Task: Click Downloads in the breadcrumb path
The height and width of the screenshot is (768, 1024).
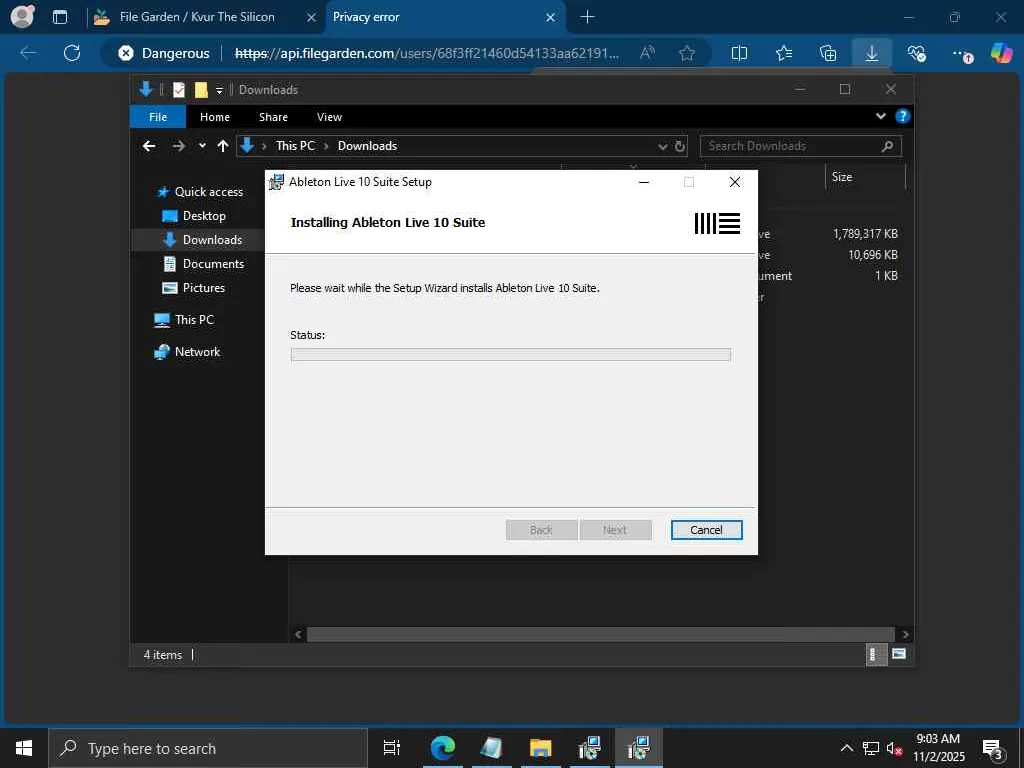Action: point(367,146)
